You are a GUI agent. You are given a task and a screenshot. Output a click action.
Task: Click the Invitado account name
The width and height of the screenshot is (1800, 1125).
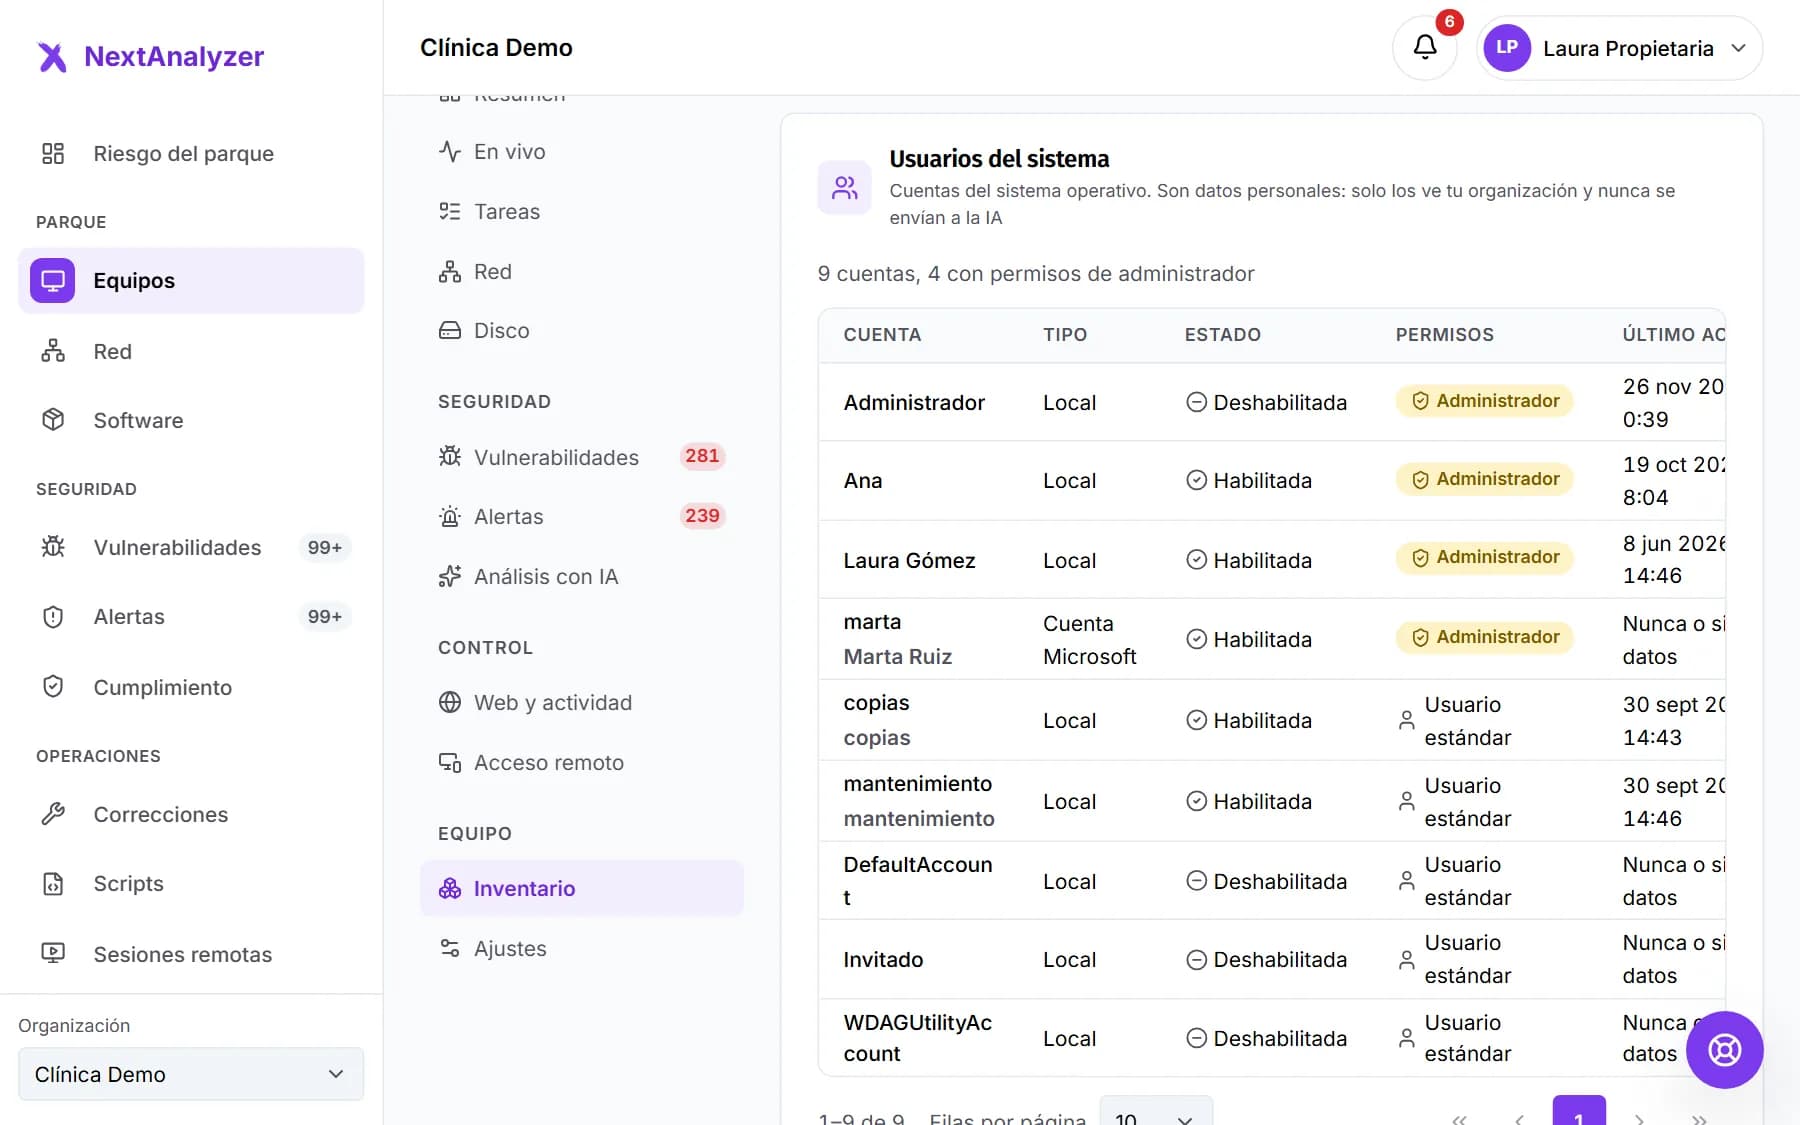pos(883,960)
